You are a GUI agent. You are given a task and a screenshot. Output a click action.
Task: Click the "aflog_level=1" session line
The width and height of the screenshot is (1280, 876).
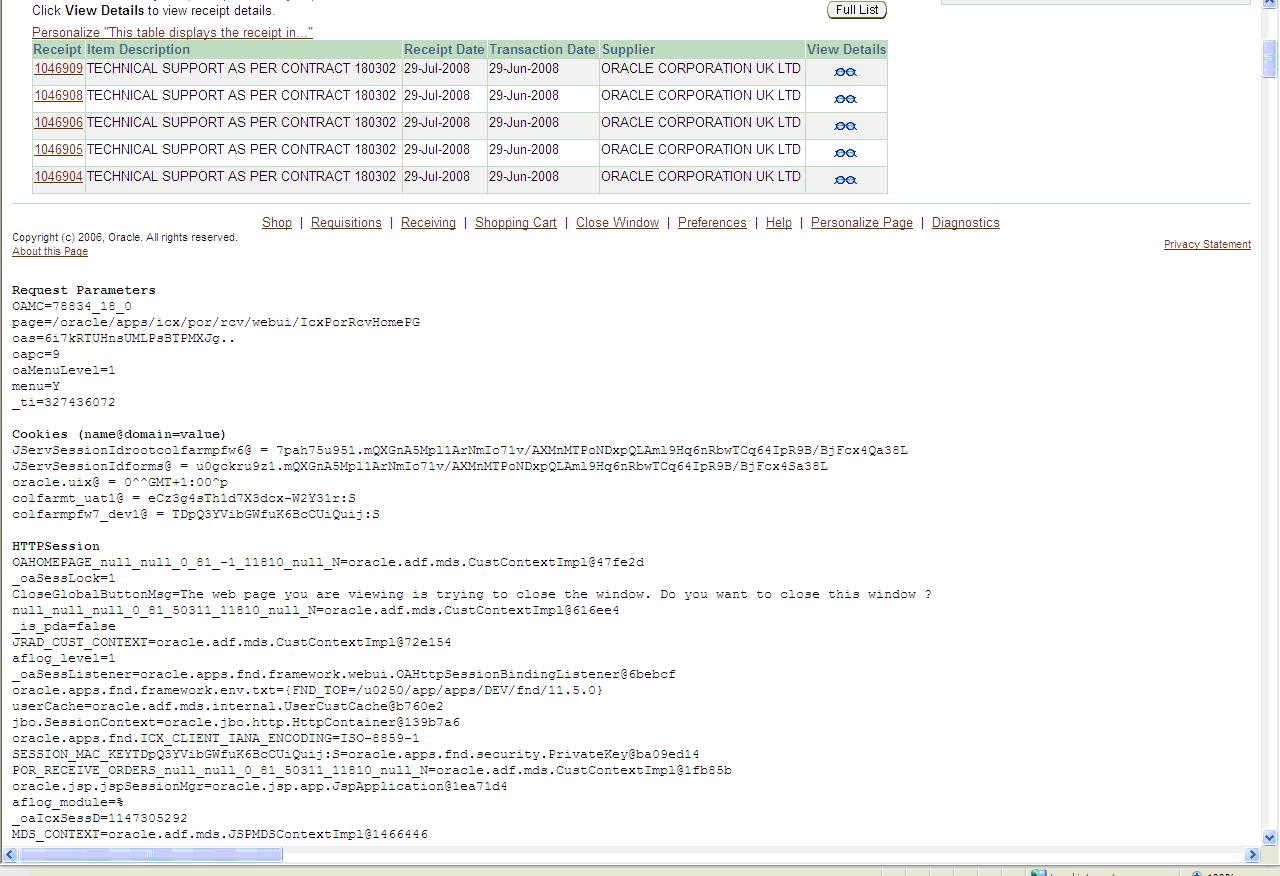tap(64, 658)
